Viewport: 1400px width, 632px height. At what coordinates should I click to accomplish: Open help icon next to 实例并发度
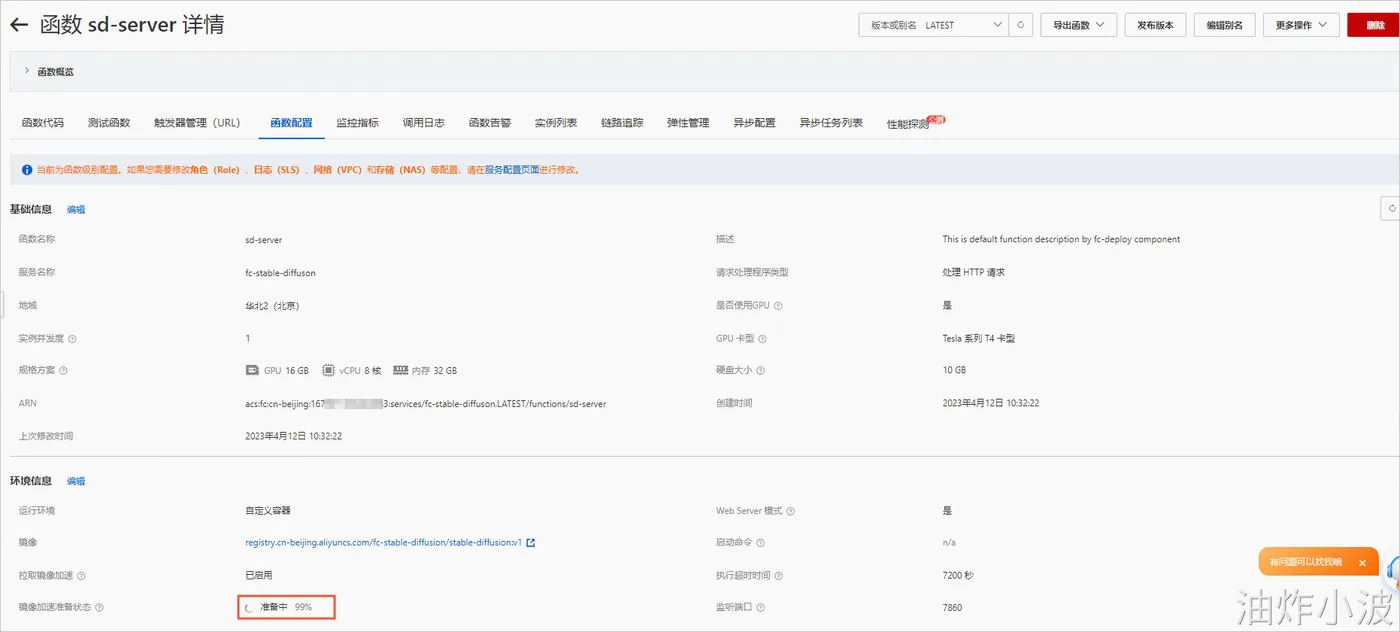click(x=72, y=339)
